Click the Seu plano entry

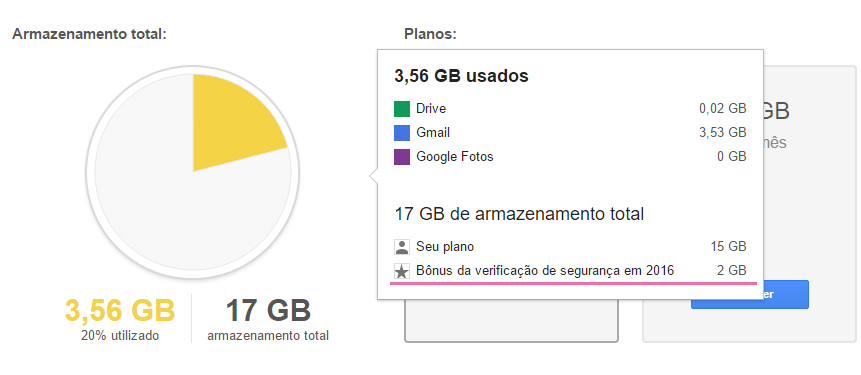(x=445, y=247)
